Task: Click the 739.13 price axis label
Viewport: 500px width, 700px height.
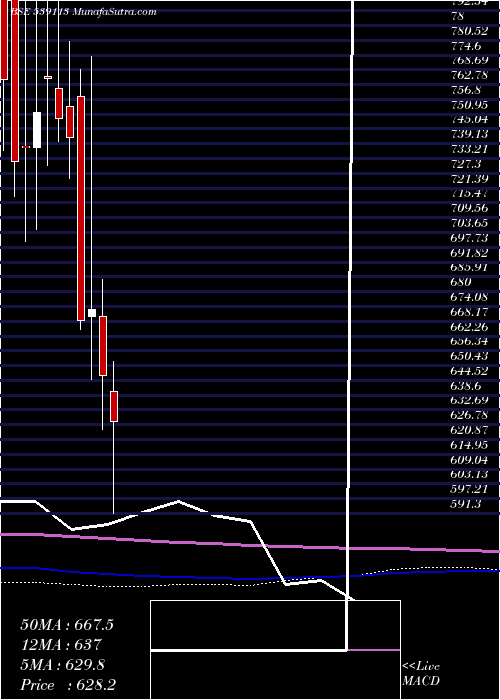Action: tap(469, 134)
